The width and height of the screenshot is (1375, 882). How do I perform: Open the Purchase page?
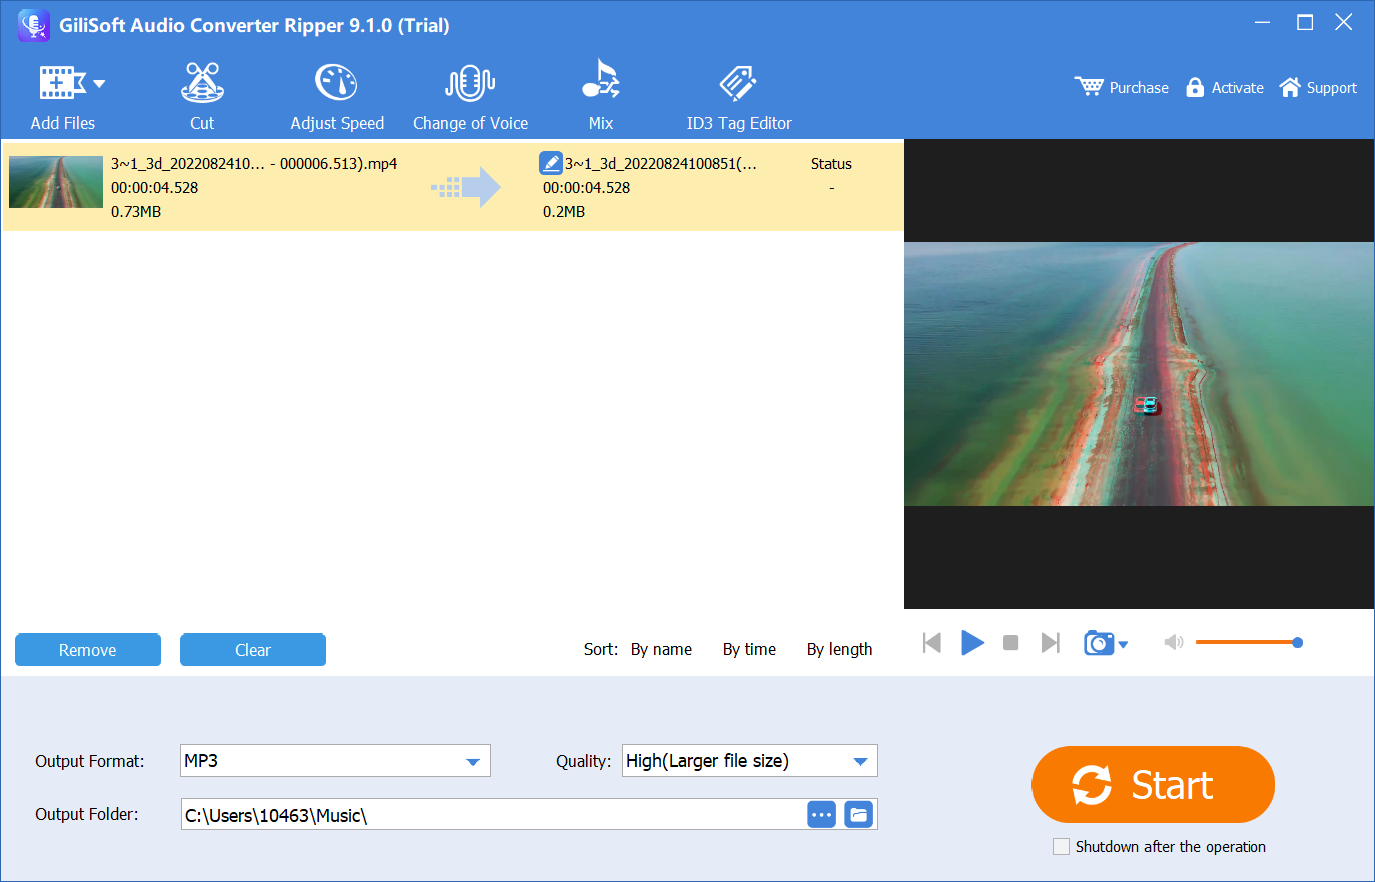tap(1121, 87)
